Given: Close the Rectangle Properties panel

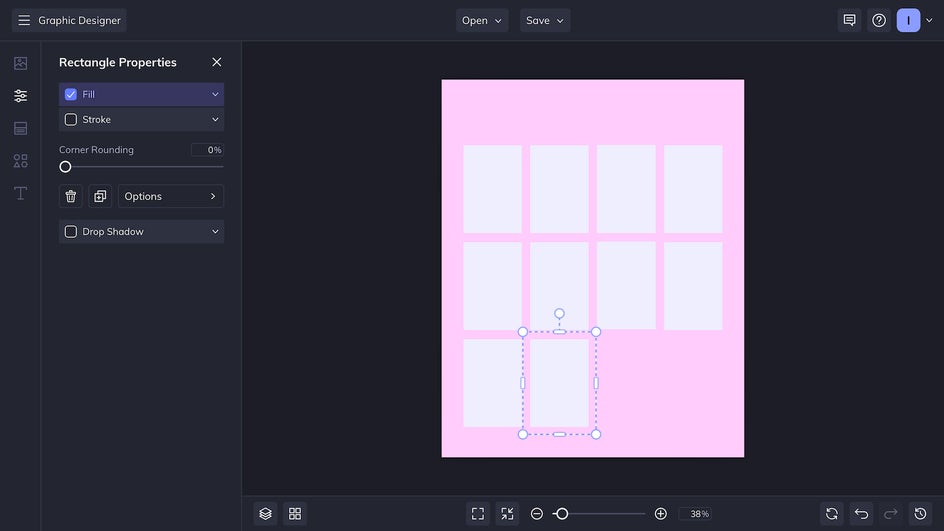Looking at the screenshot, I should [217, 62].
